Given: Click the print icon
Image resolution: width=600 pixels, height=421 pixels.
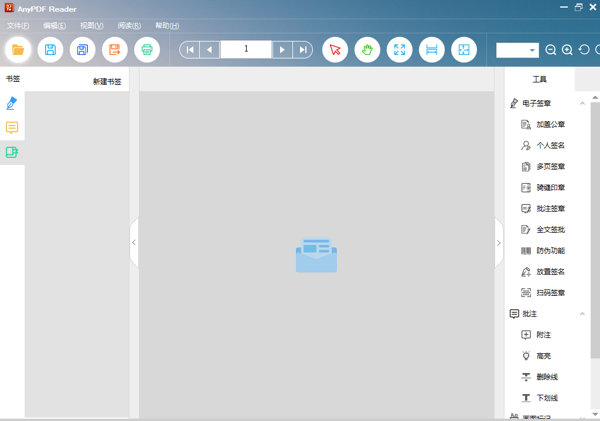Looking at the screenshot, I should [147, 50].
